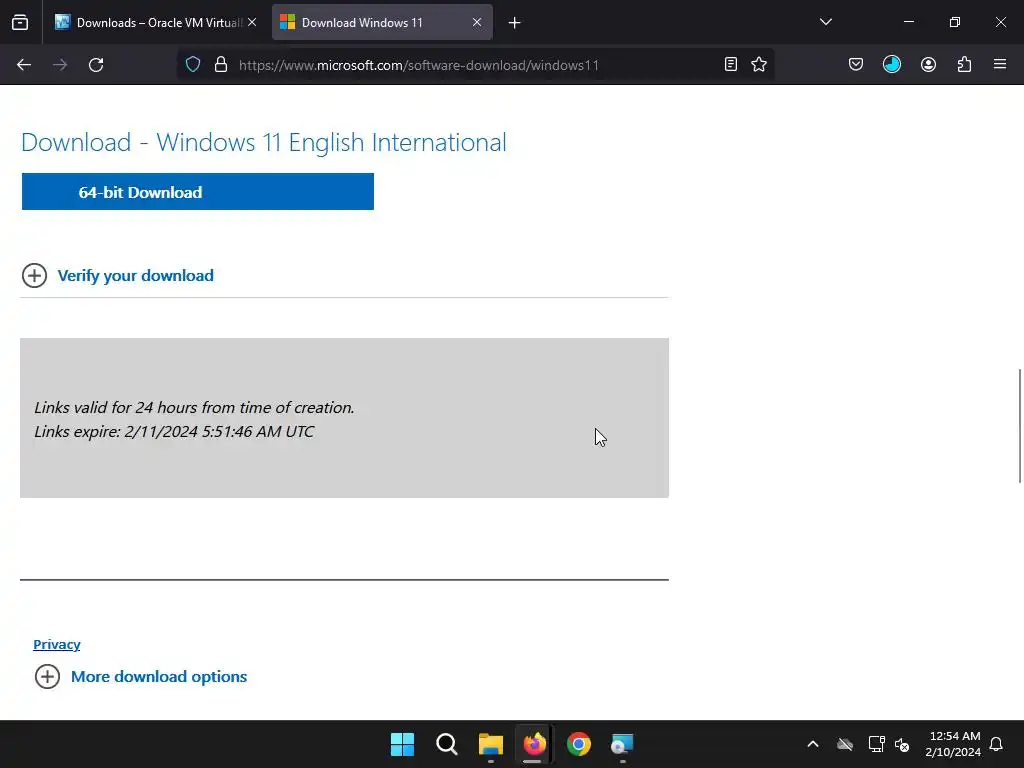The image size is (1024, 768).
Task: Switch to Downloads – Oracle VM VirtualBox tab
Action: pos(155,23)
